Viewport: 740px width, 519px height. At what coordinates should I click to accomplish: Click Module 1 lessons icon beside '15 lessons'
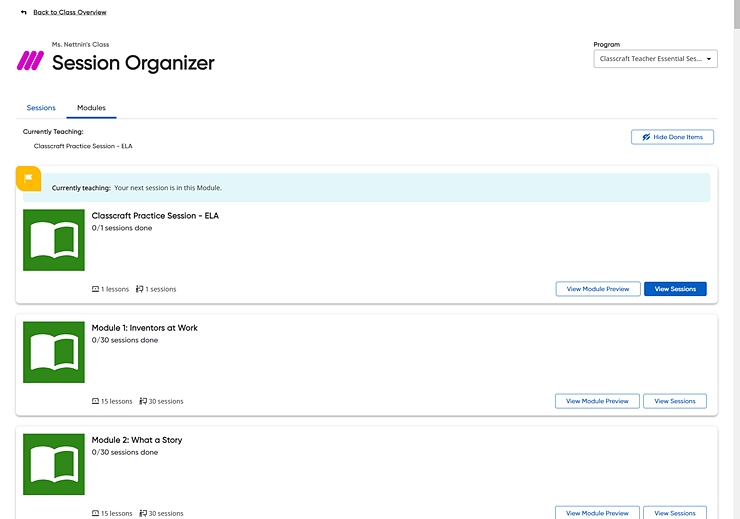(x=95, y=401)
